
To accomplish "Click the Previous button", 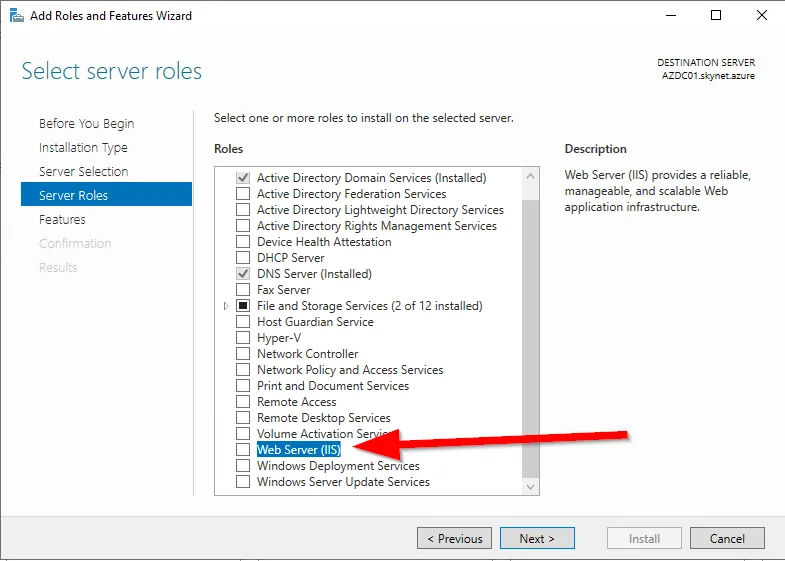I will tap(455, 538).
